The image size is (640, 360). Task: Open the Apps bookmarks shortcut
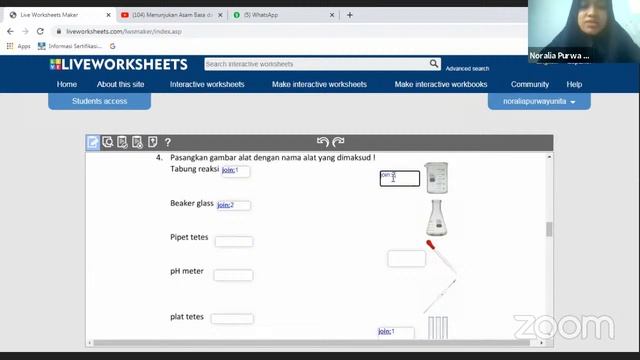[18, 46]
